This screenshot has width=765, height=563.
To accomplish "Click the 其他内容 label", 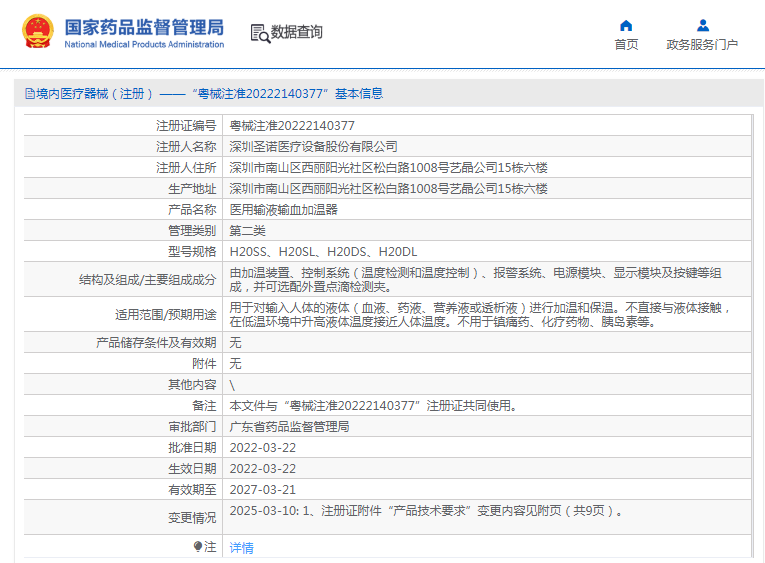I will tap(192, 385).
